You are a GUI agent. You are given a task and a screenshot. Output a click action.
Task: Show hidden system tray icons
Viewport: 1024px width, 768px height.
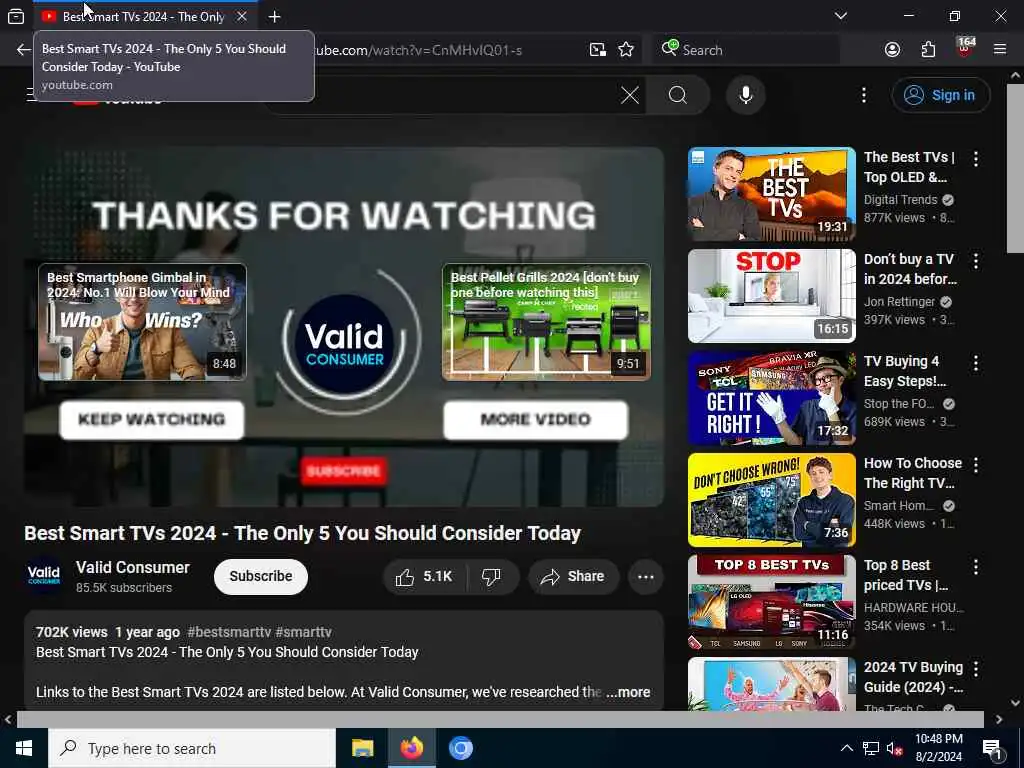(x=846, y=748)
